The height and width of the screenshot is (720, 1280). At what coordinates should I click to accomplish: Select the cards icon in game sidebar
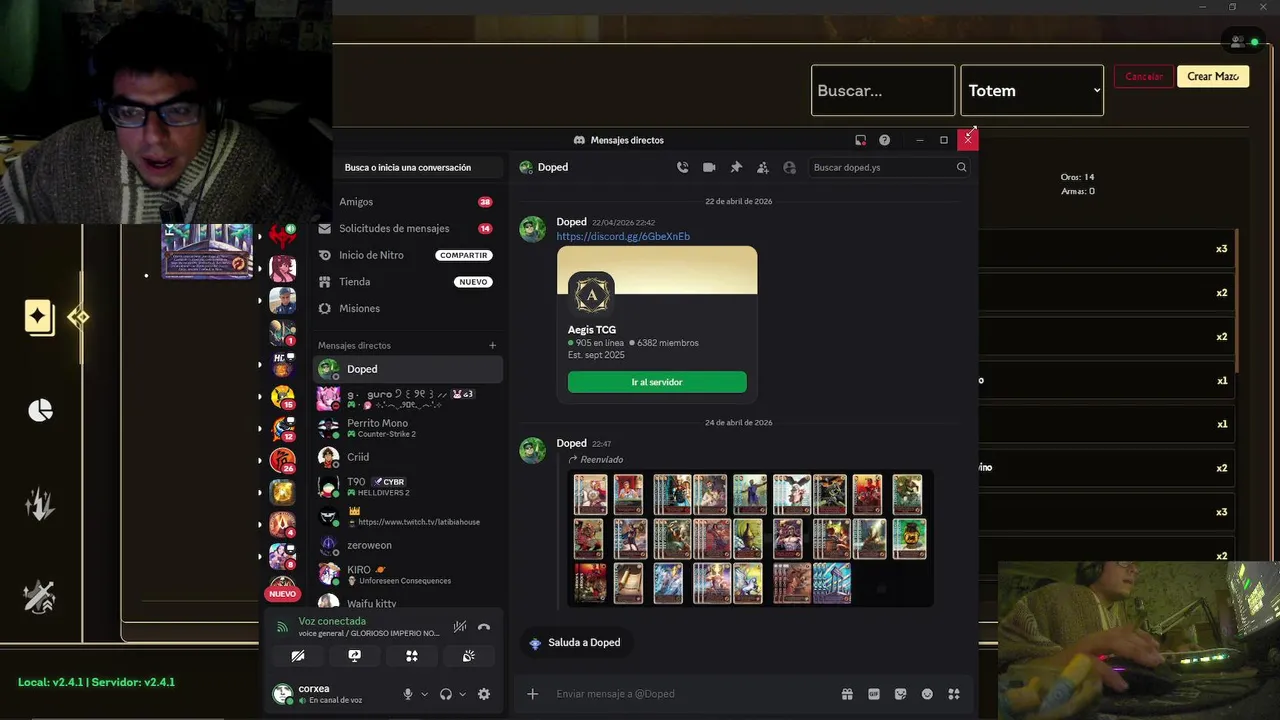click(39, 318)
